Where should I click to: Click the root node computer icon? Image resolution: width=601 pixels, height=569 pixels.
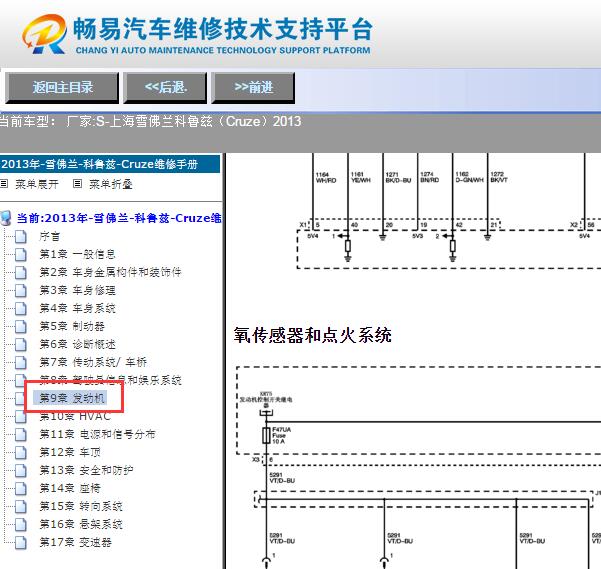click(6, 218)
